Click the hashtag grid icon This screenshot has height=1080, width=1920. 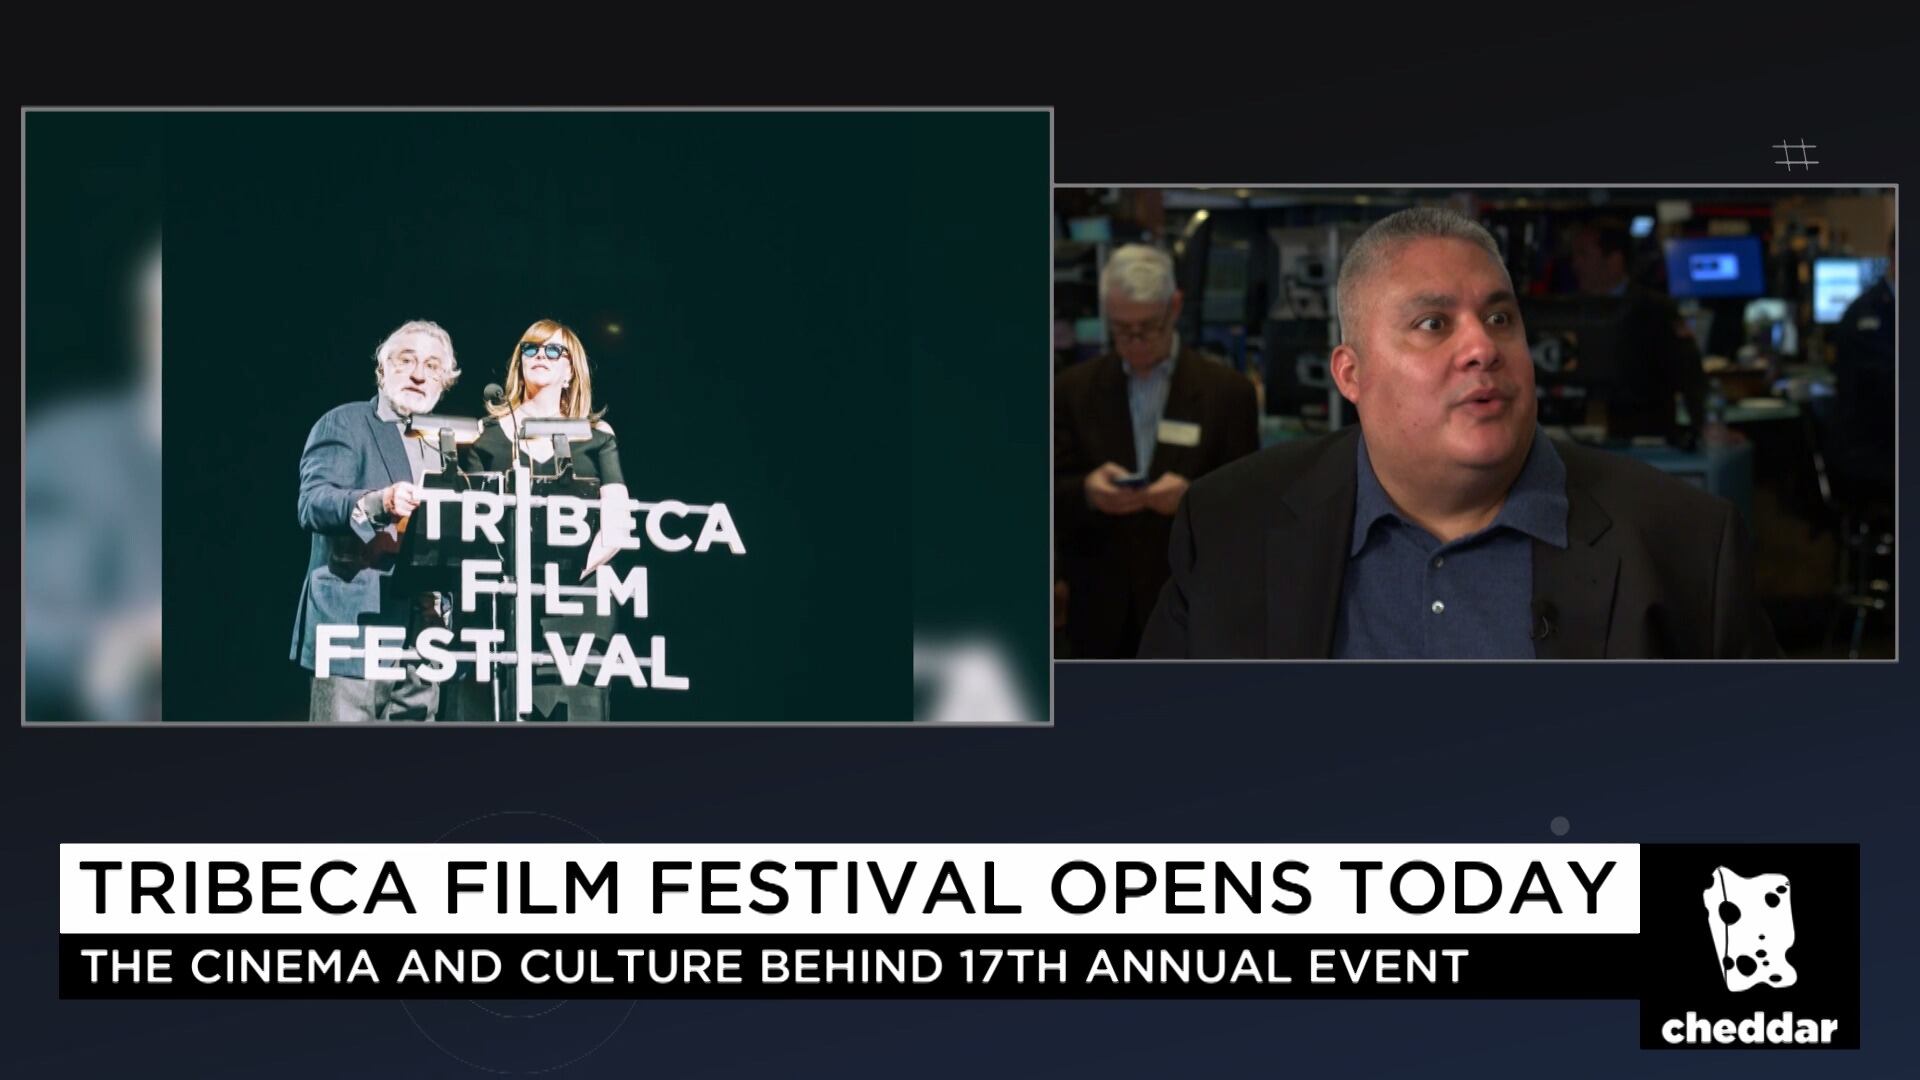pos(1795,155)
